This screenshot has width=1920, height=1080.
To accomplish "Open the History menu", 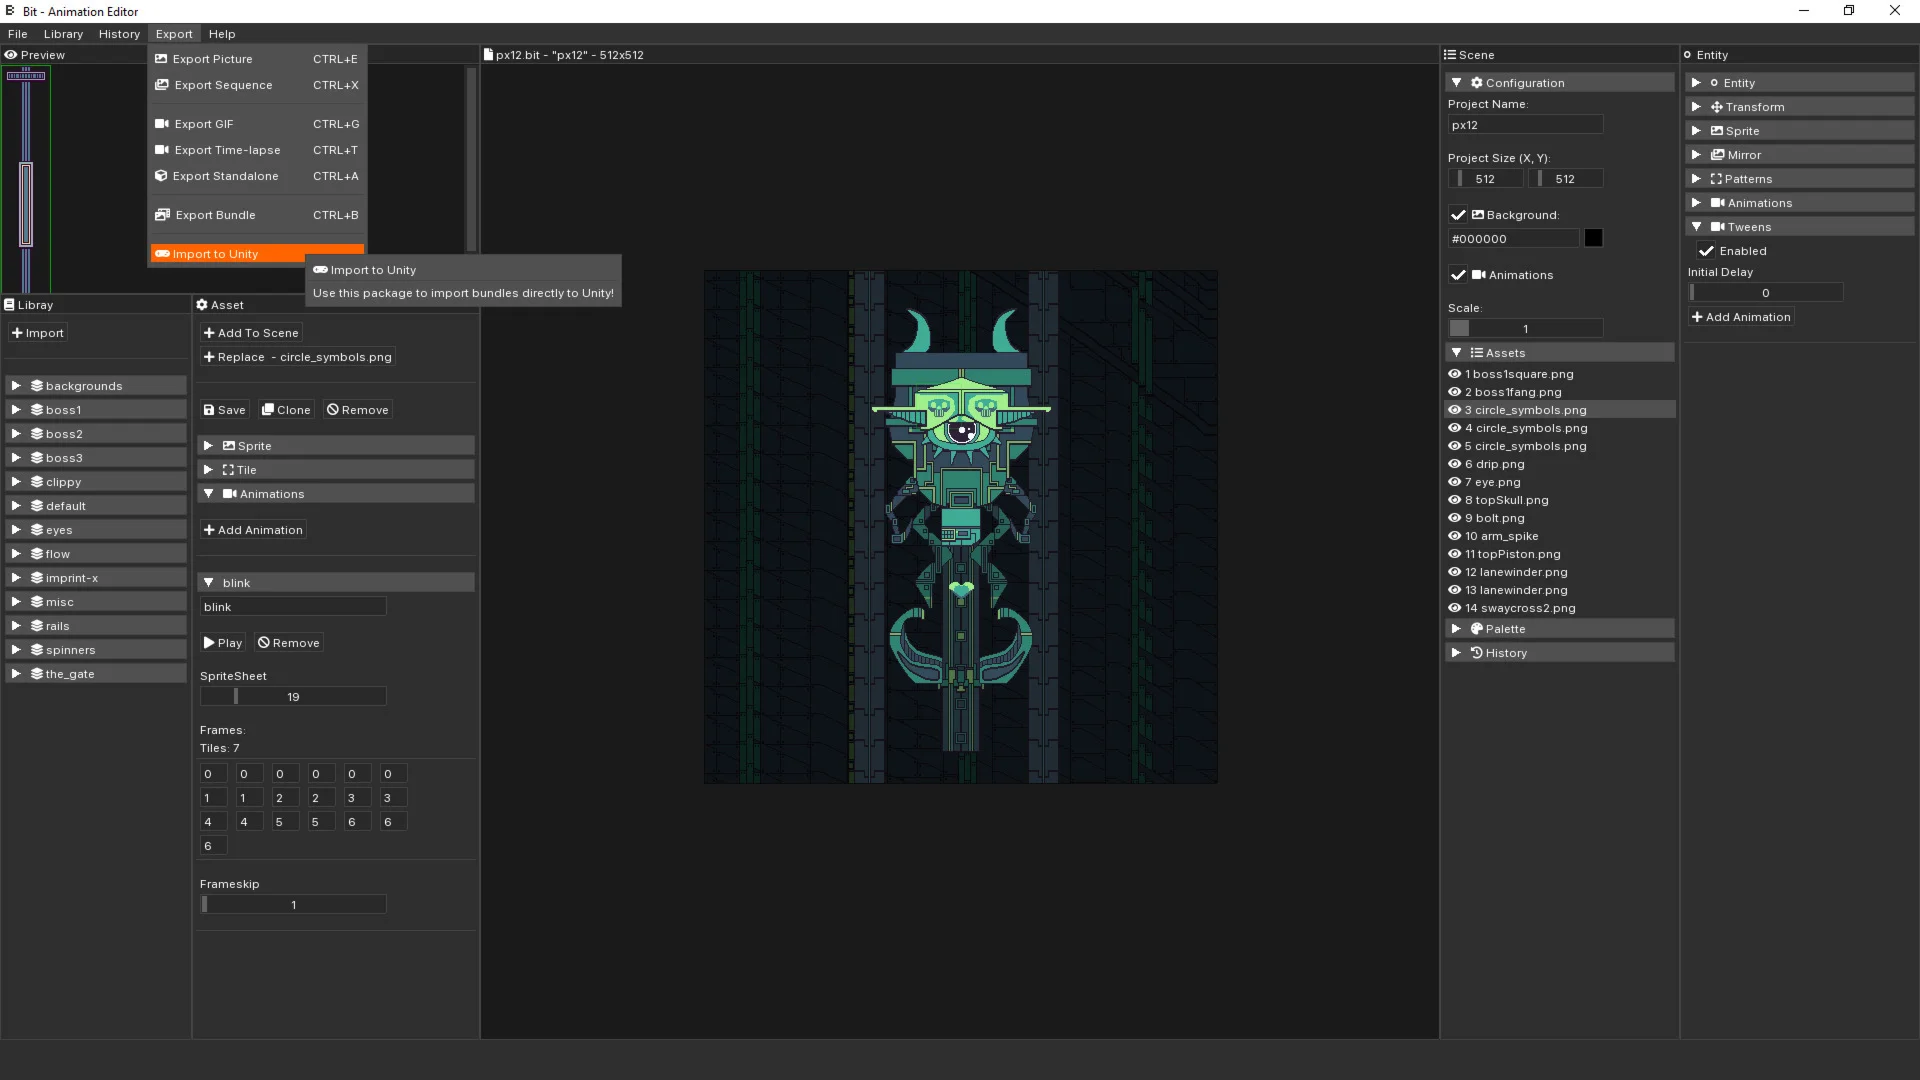I will pyautogui.click(x=119, y=34).
